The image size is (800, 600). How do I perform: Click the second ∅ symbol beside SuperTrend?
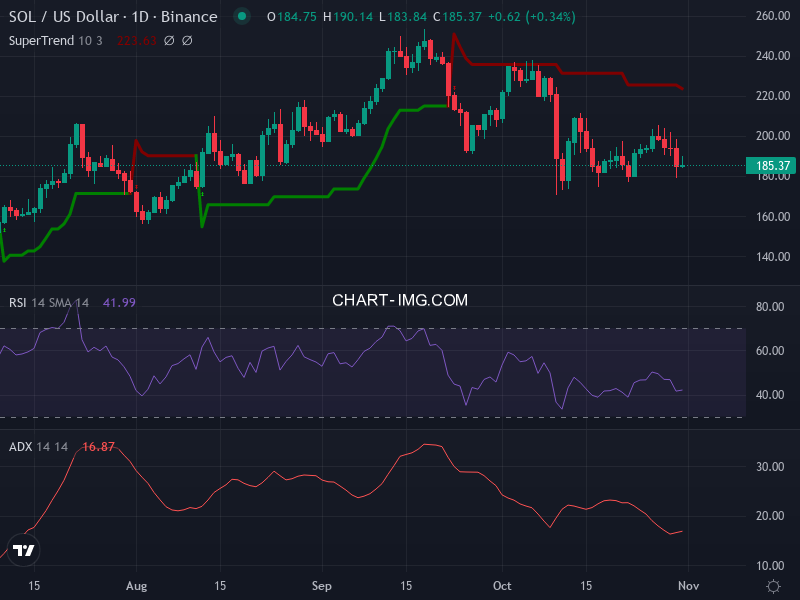(186, 40)
